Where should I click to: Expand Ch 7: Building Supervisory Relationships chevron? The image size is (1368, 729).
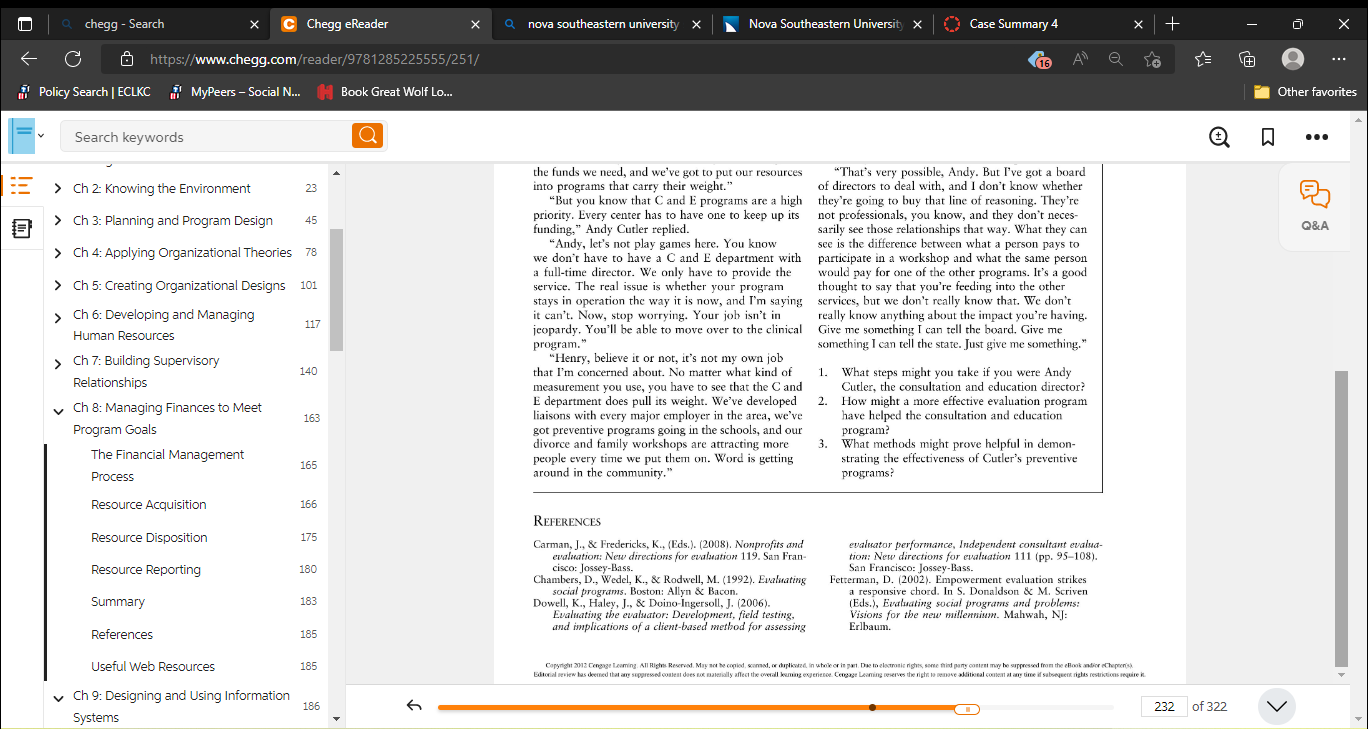click(58, 364)
